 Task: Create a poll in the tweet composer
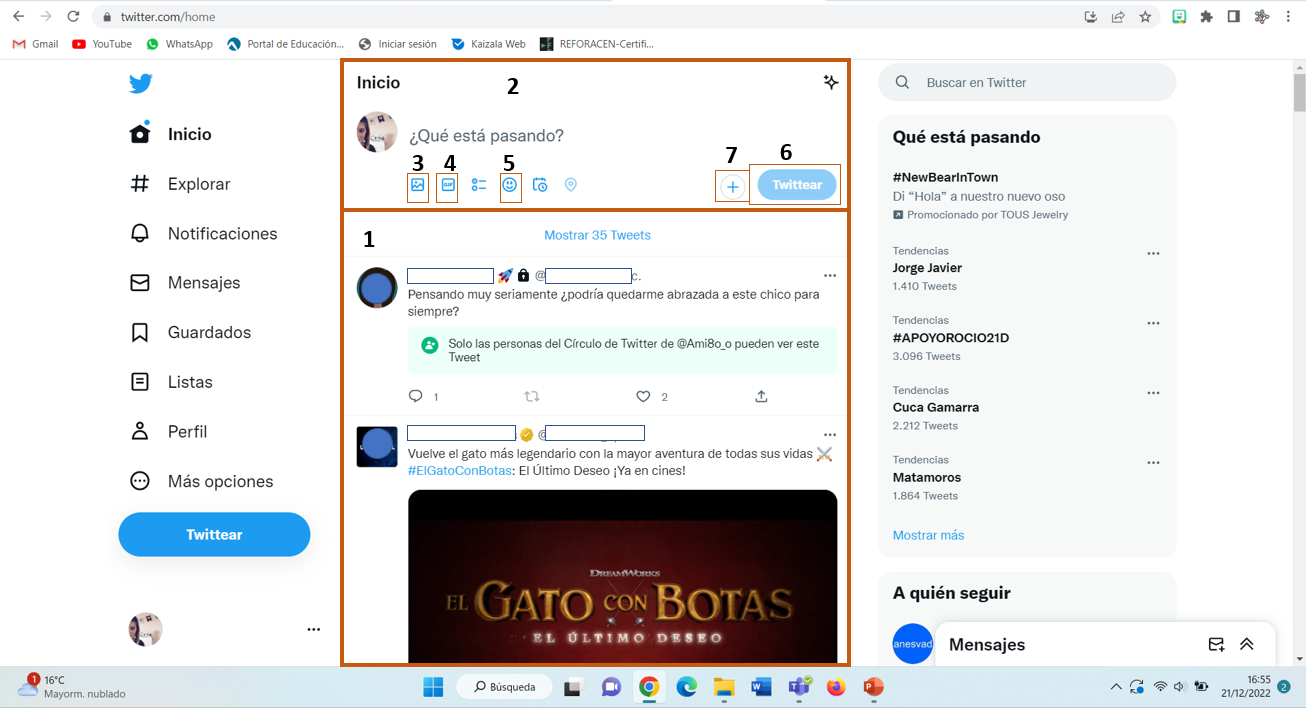(x=479, y=185)
